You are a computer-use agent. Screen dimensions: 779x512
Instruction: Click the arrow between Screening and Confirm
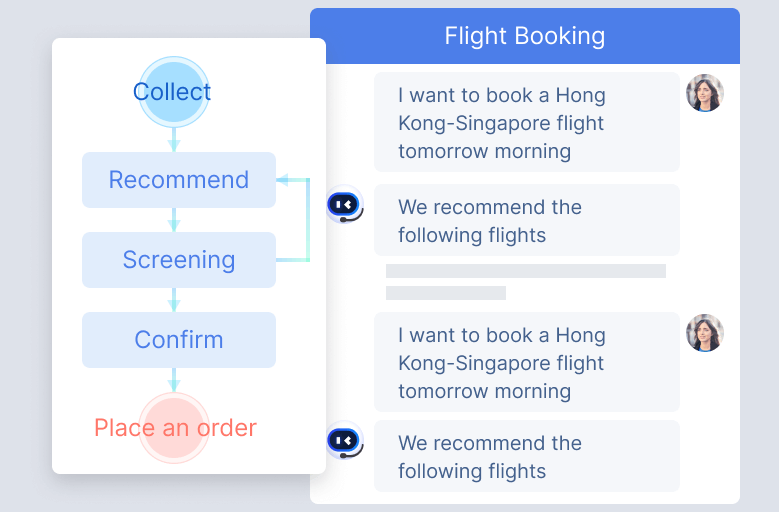(x=174, y=299)
